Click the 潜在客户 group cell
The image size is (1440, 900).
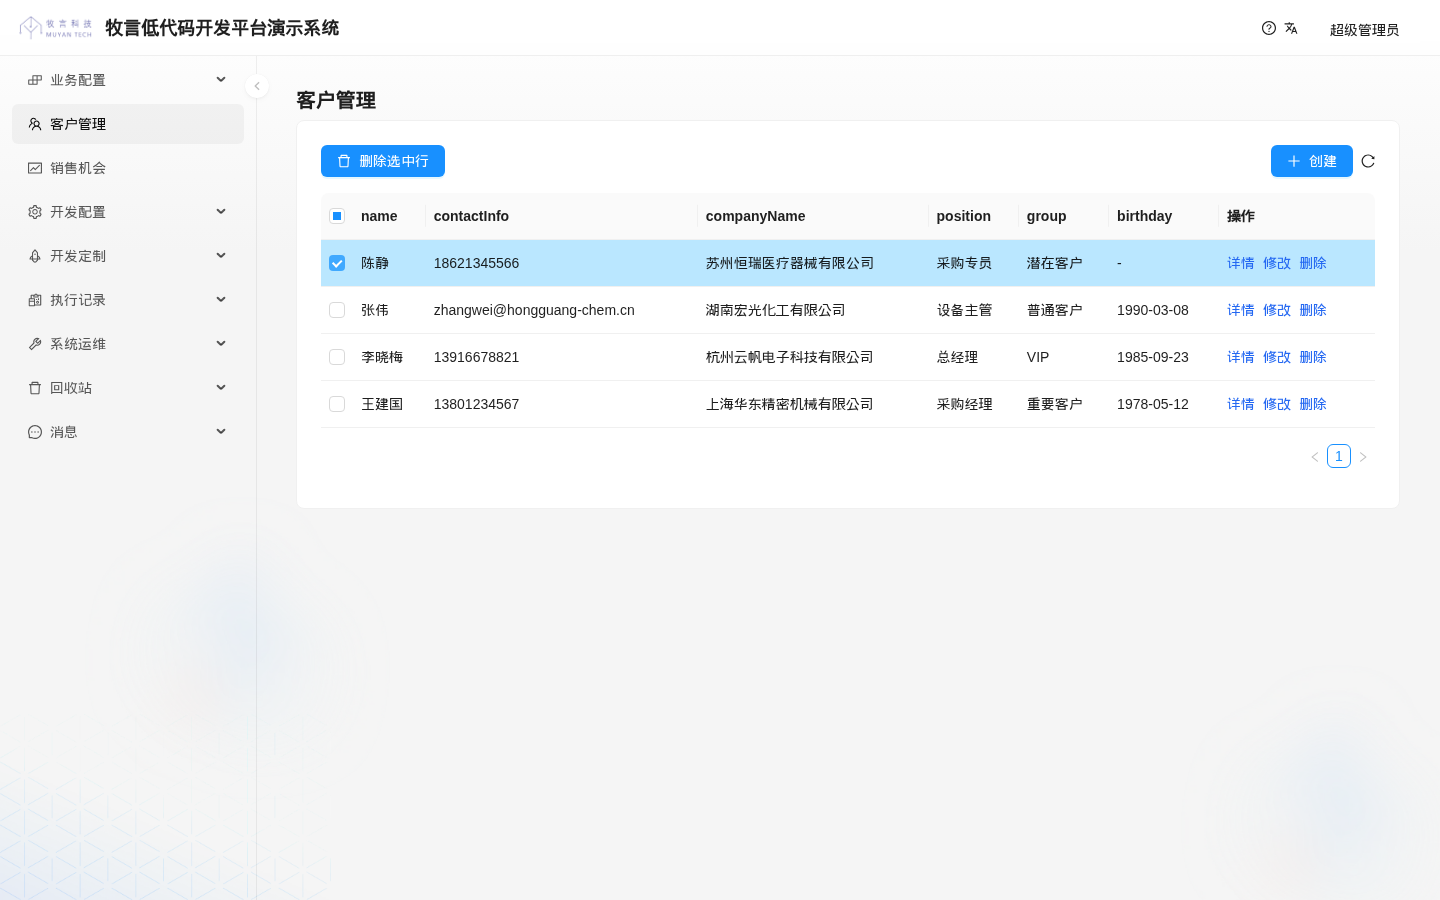click(1055, 263)
